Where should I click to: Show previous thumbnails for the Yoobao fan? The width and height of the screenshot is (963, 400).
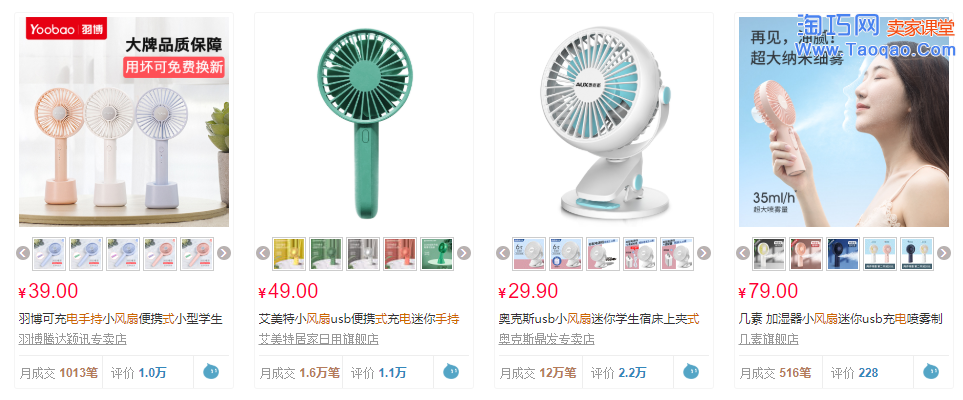(x=23, y=253)
